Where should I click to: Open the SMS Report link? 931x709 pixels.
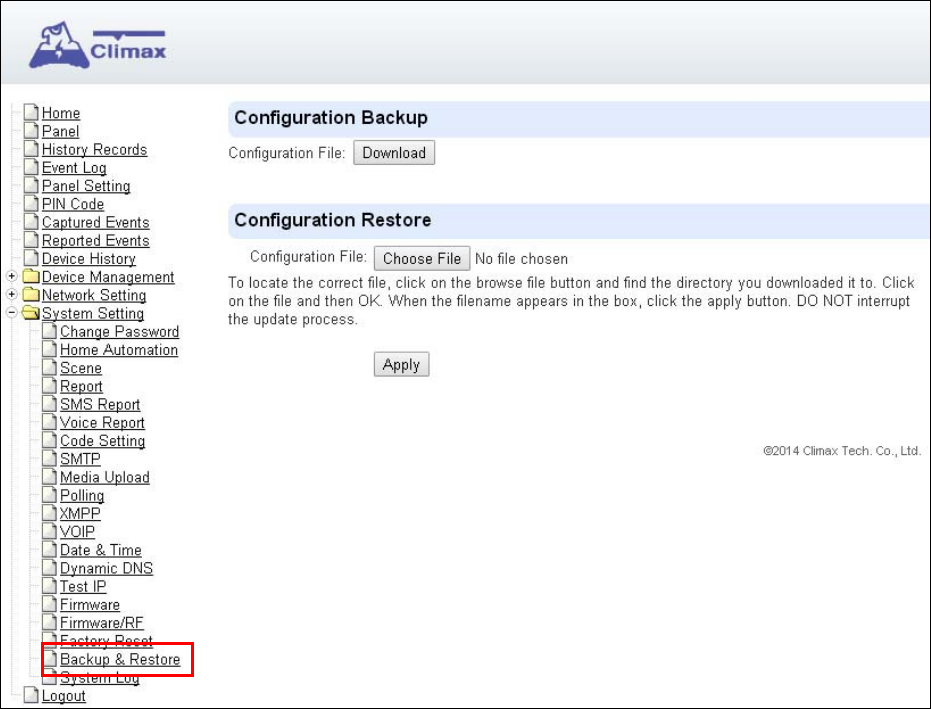coord(100,404)
